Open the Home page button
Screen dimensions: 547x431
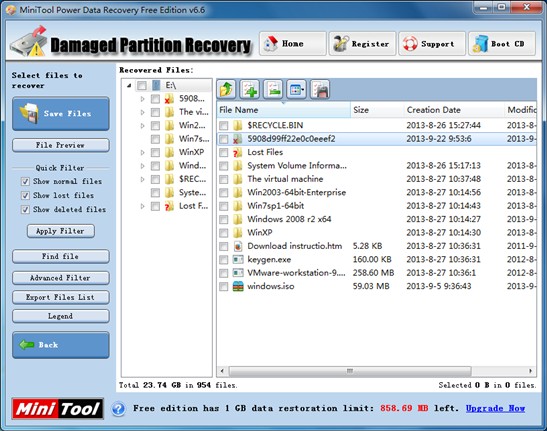tap(293, 44)
